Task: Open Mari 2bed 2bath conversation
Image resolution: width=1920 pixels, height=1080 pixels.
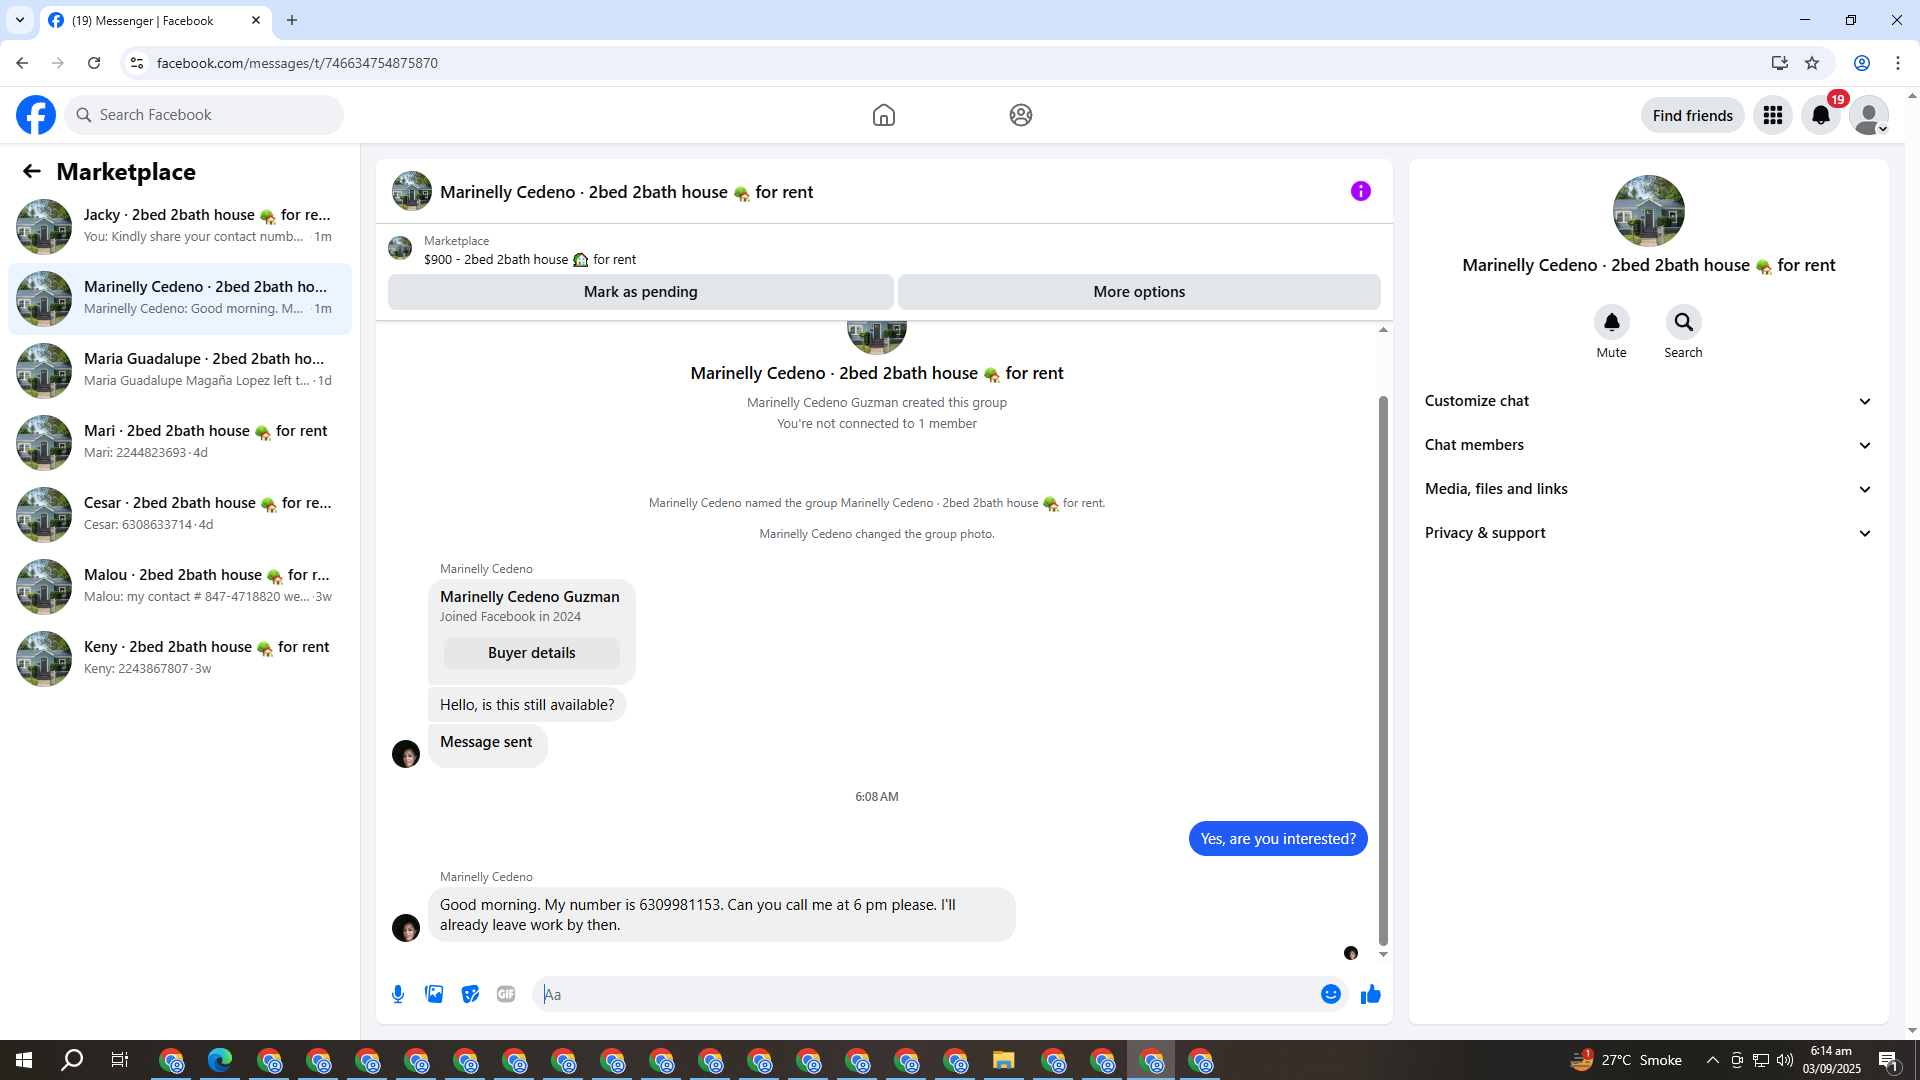Action: 180,442
